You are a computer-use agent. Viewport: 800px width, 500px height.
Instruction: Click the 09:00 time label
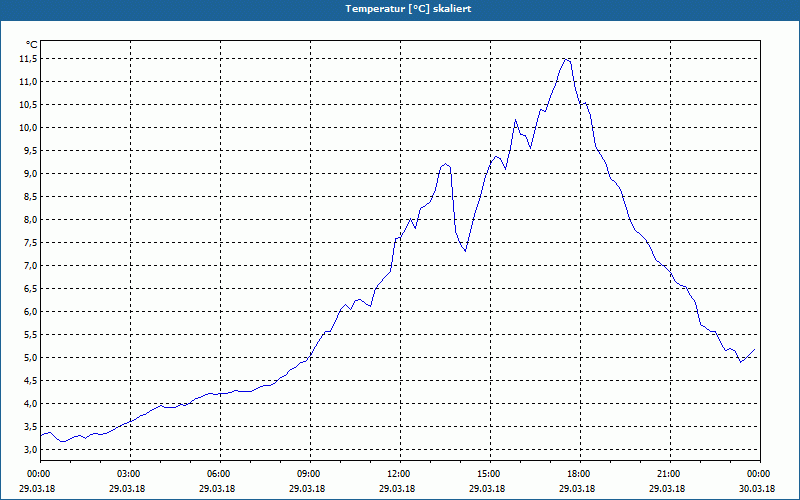coord(310,474)
